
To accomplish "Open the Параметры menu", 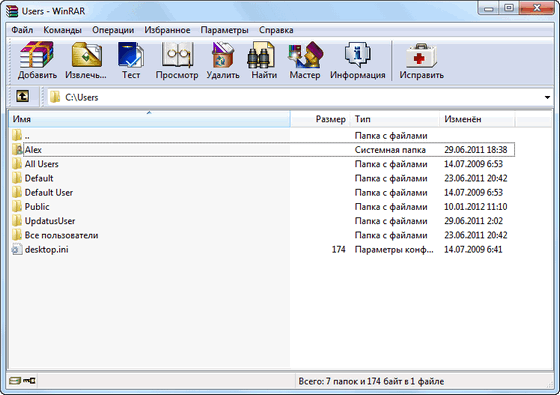I will pyautogui.click(x=224, y=30).
